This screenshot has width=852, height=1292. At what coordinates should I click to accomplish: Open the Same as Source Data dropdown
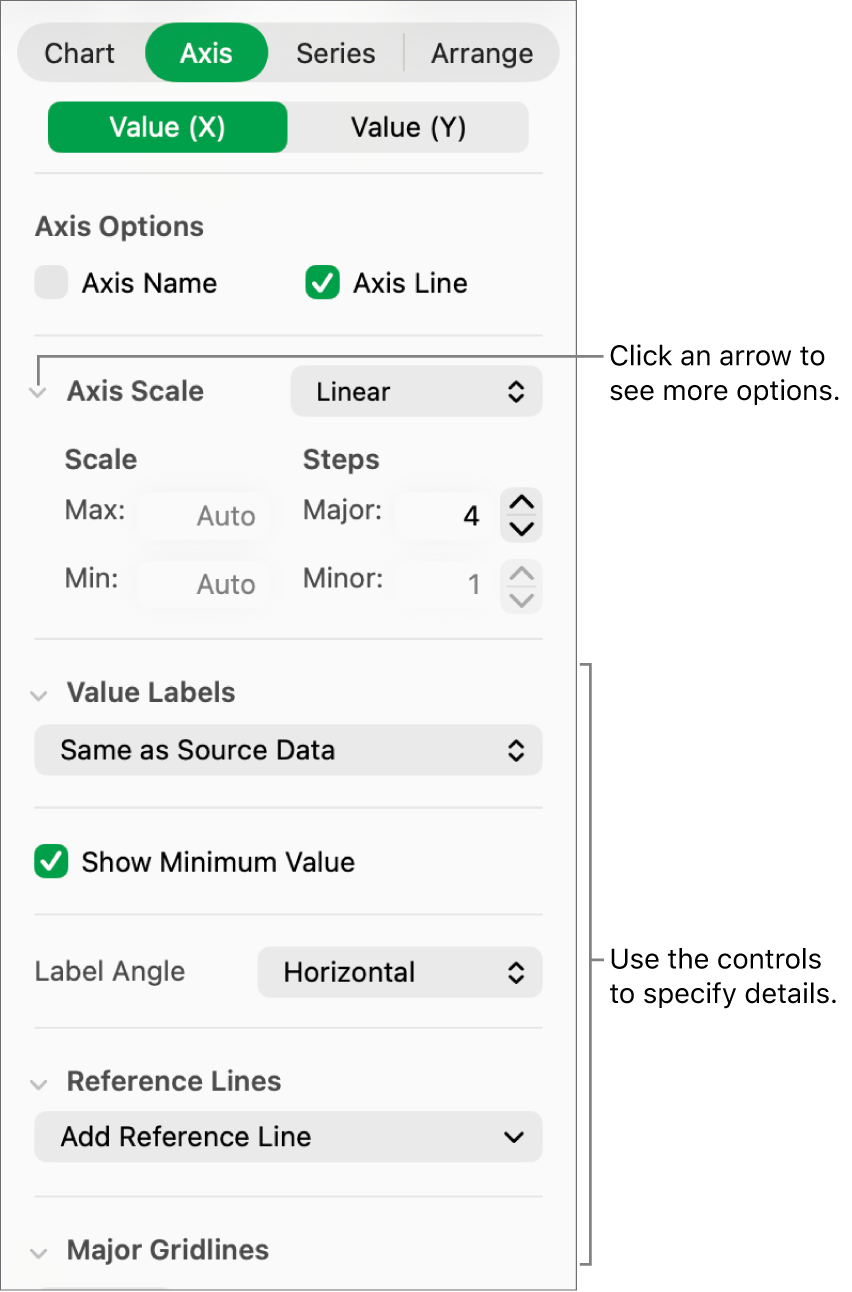(288, 751)
